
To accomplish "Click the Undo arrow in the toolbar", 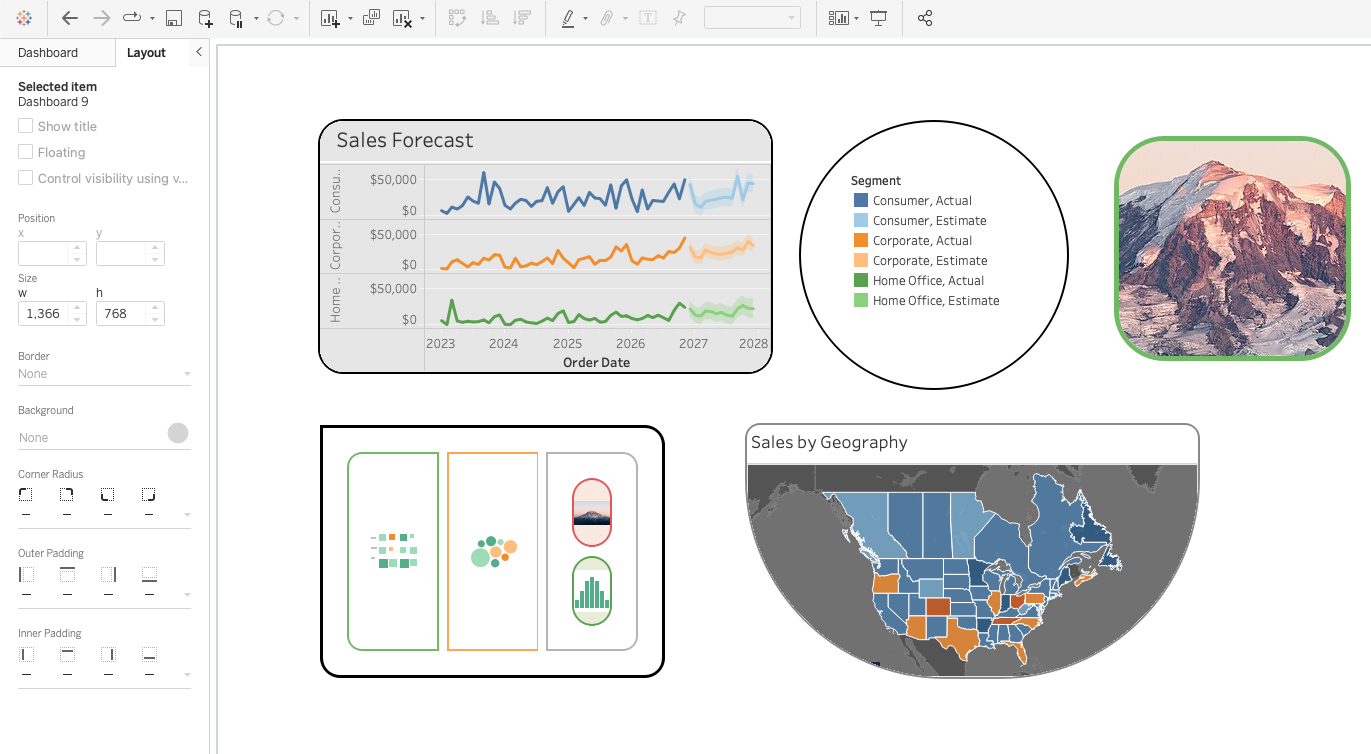I will (68, 18).
